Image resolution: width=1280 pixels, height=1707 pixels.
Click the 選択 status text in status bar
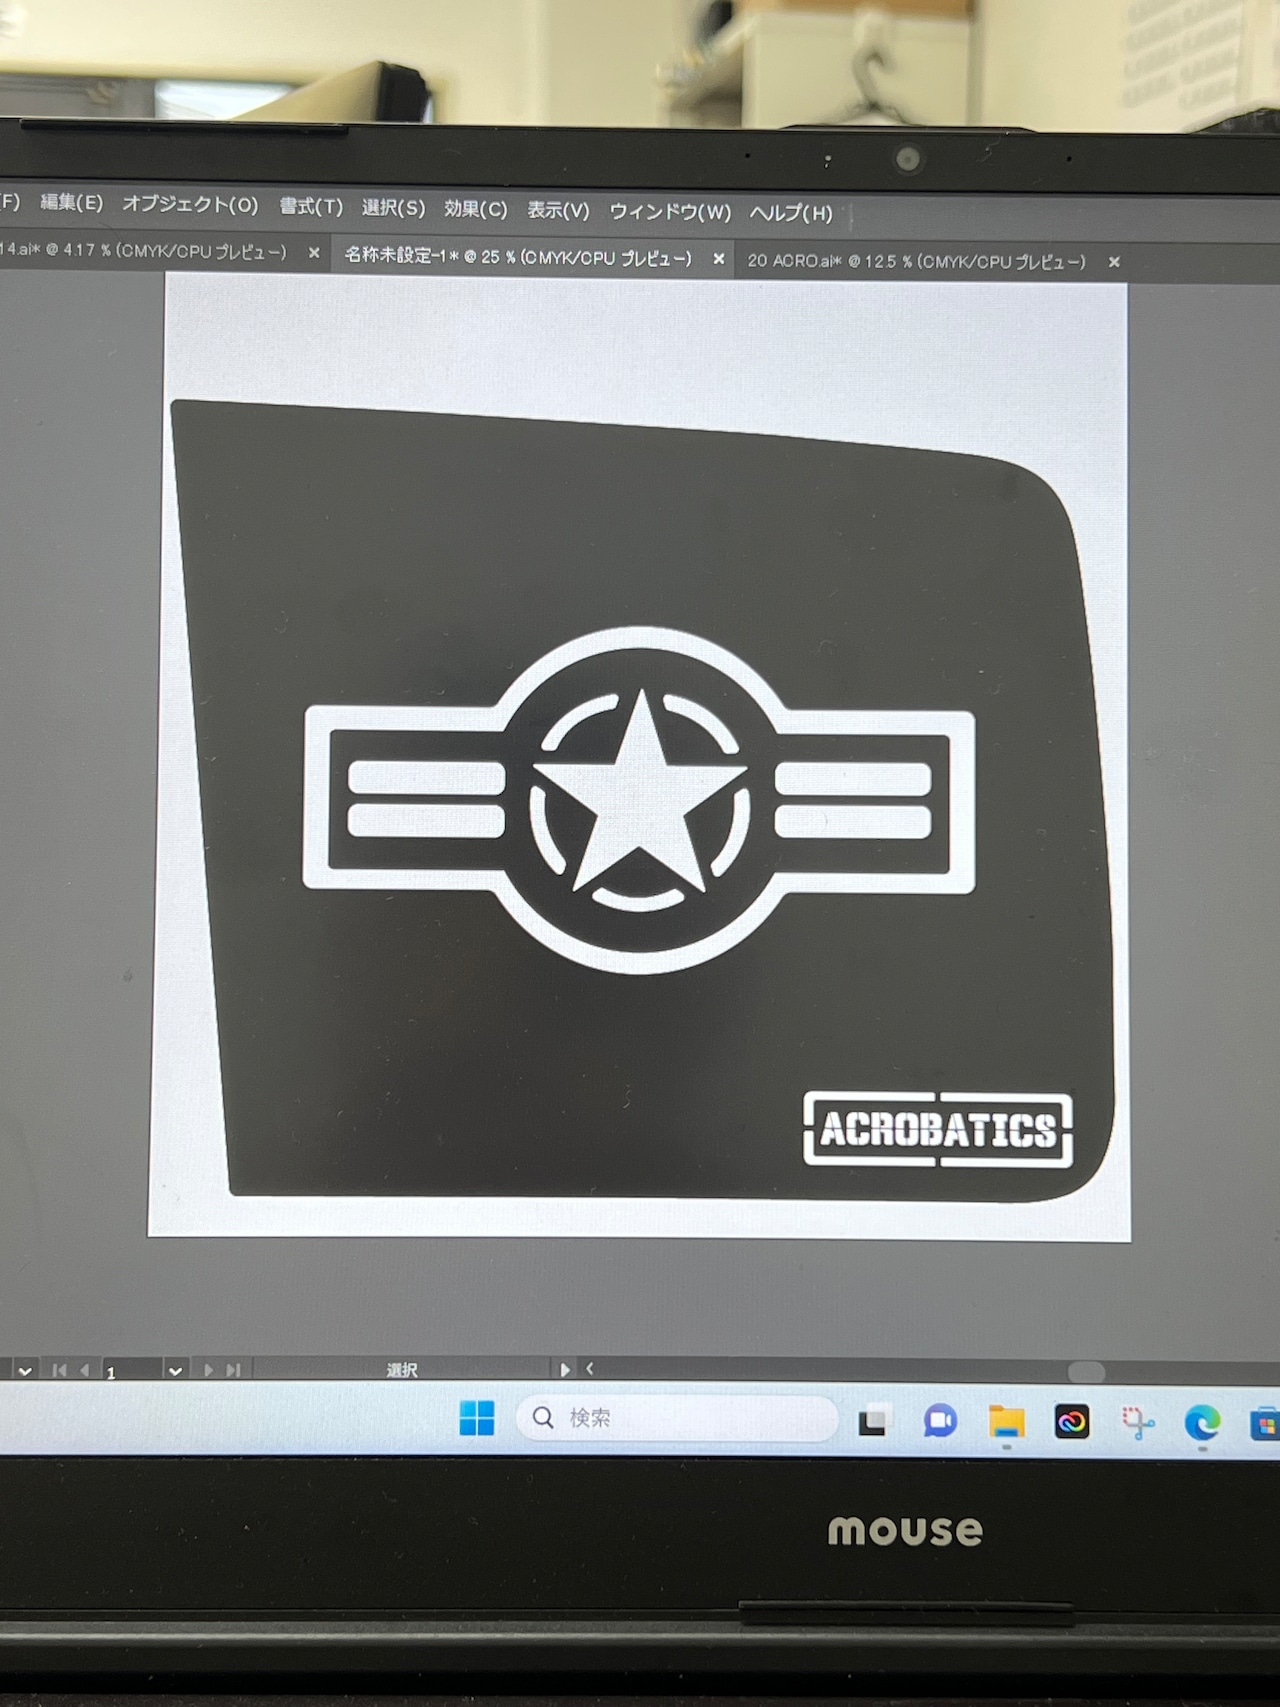pos(402,1370)
